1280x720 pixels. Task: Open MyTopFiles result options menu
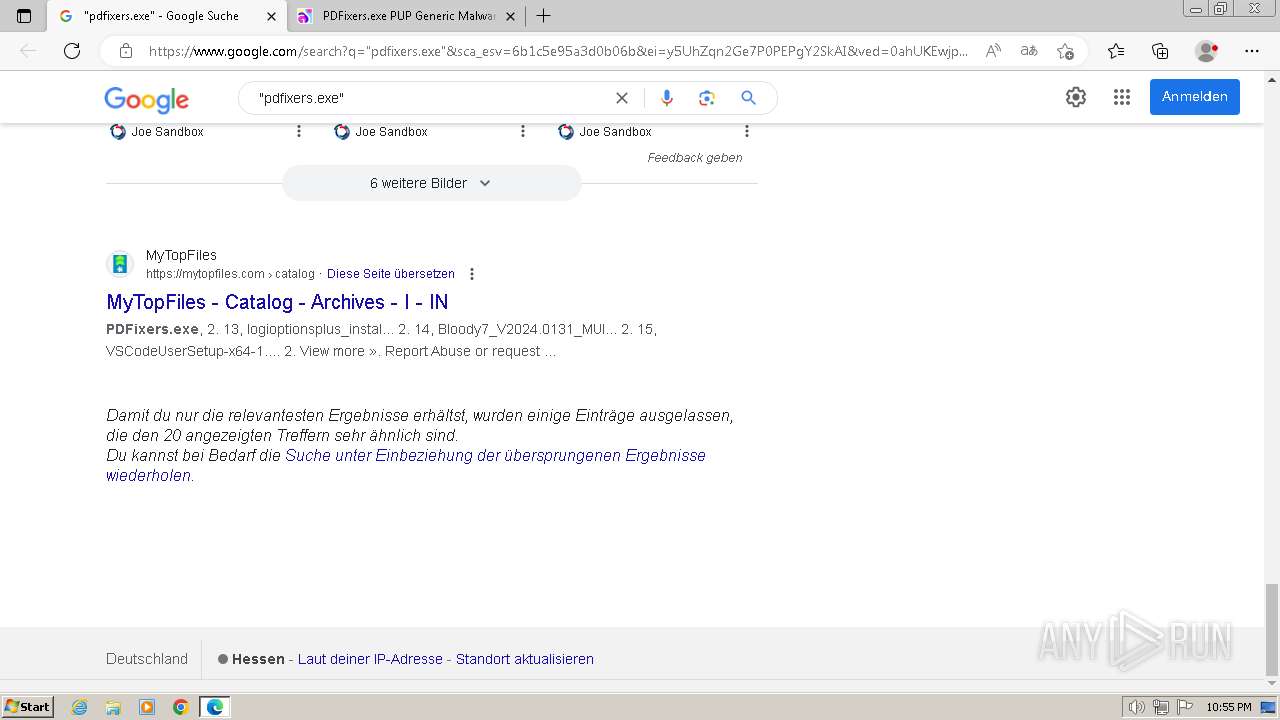(x=472, y=274)
